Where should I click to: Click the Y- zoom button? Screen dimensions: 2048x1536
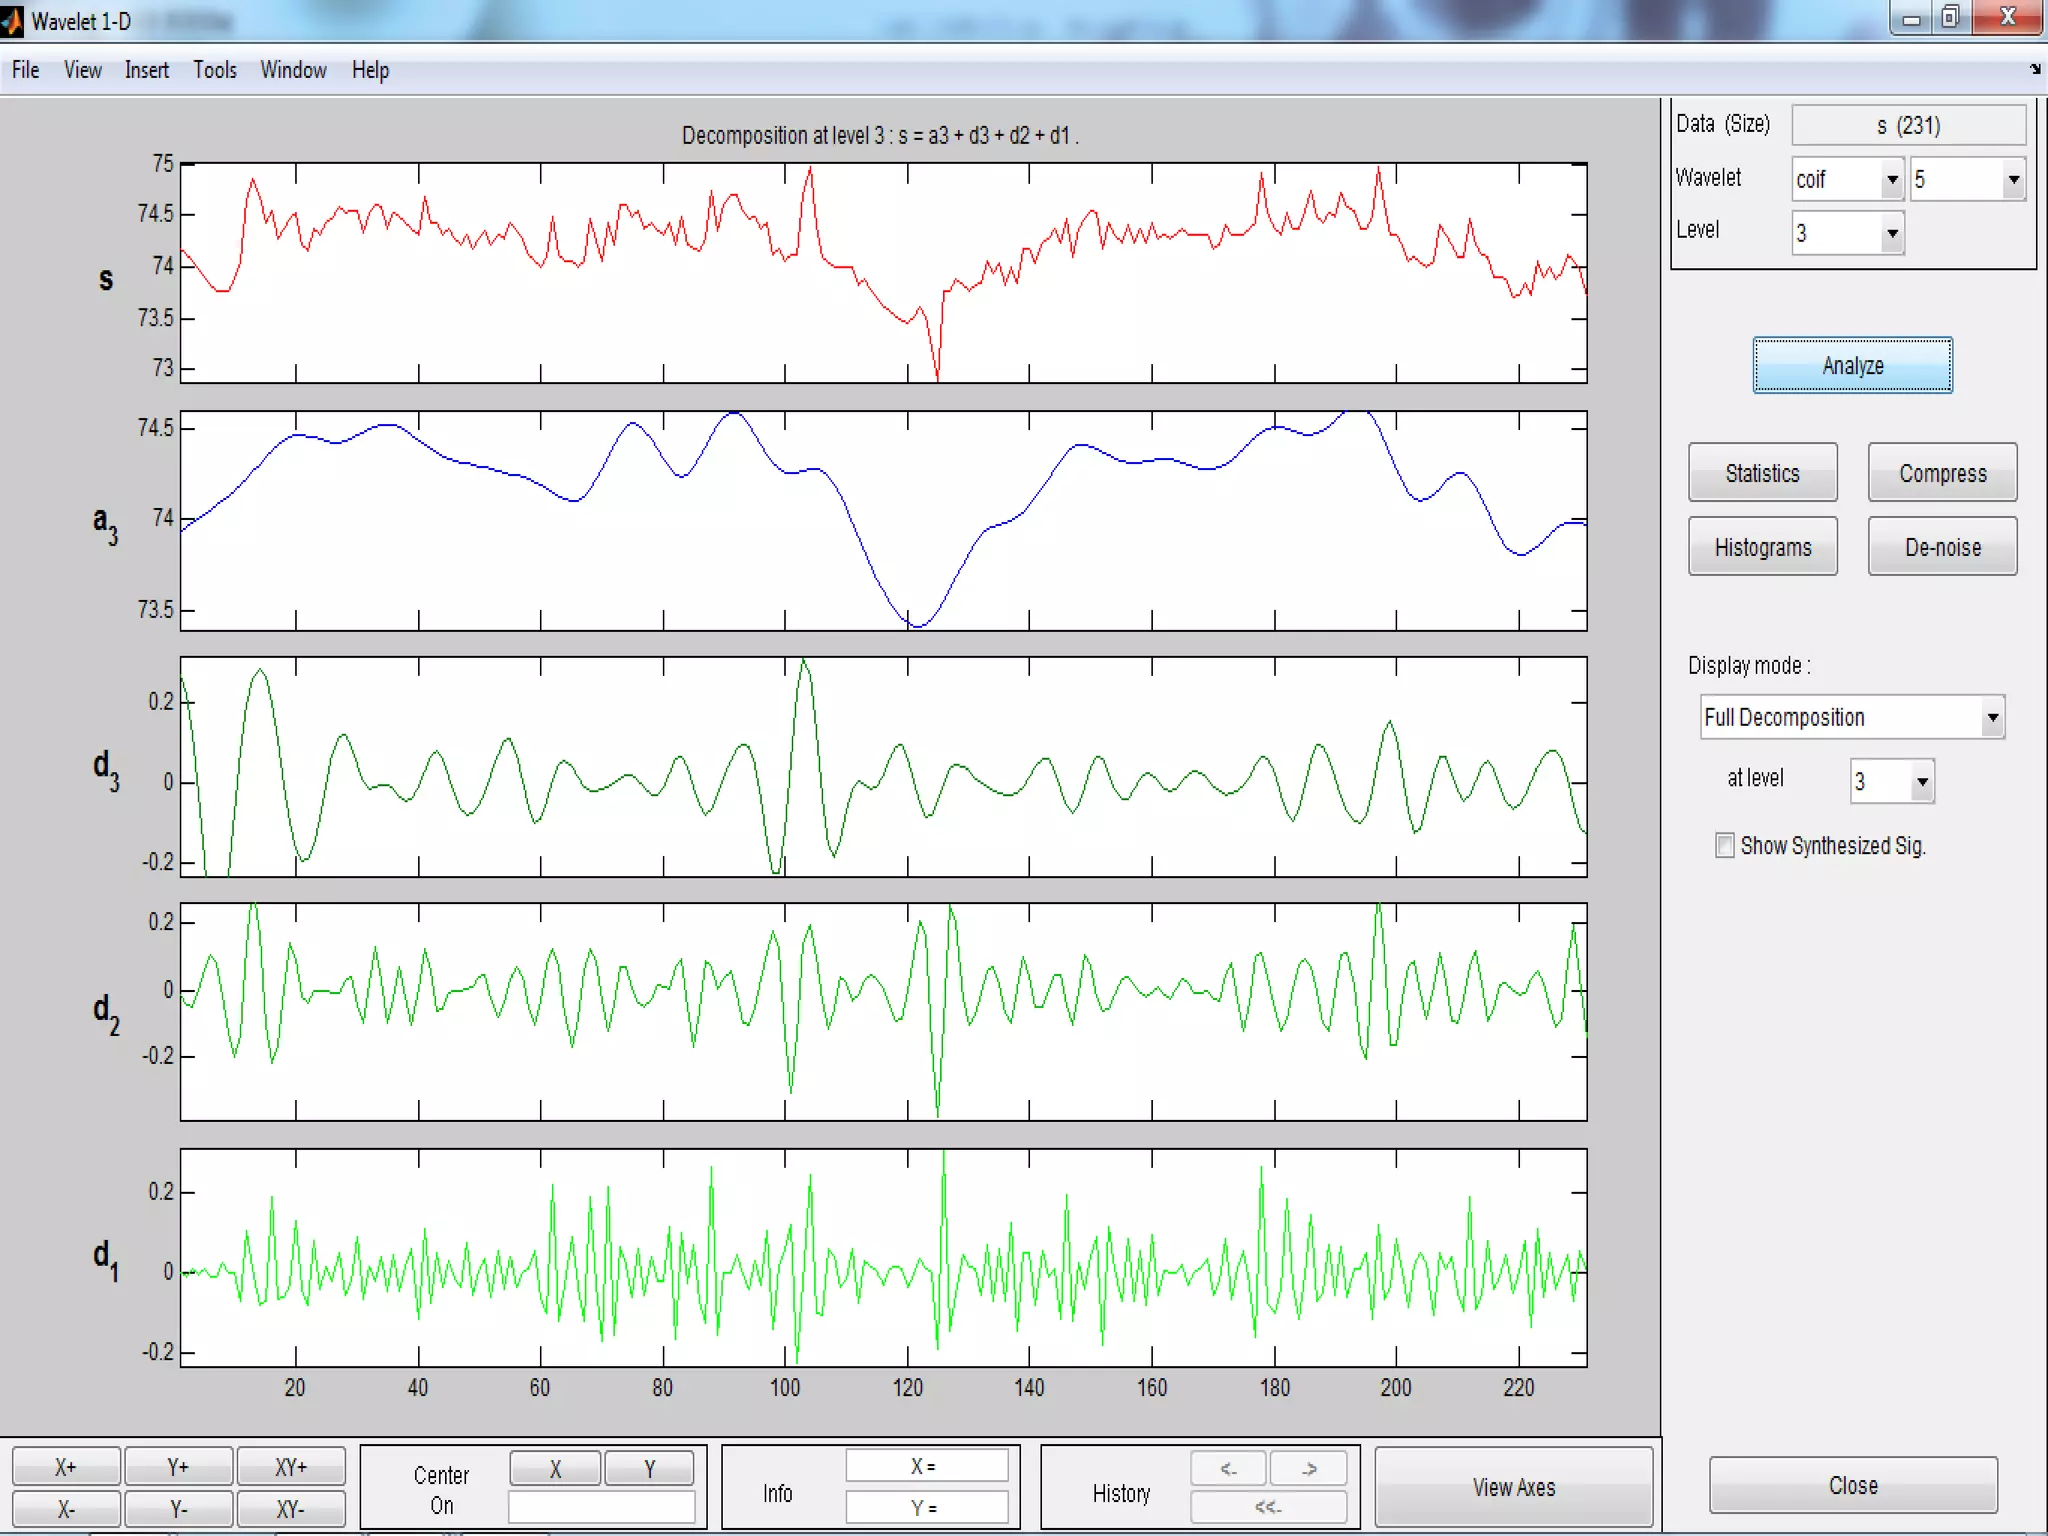tap(178, 1508)
